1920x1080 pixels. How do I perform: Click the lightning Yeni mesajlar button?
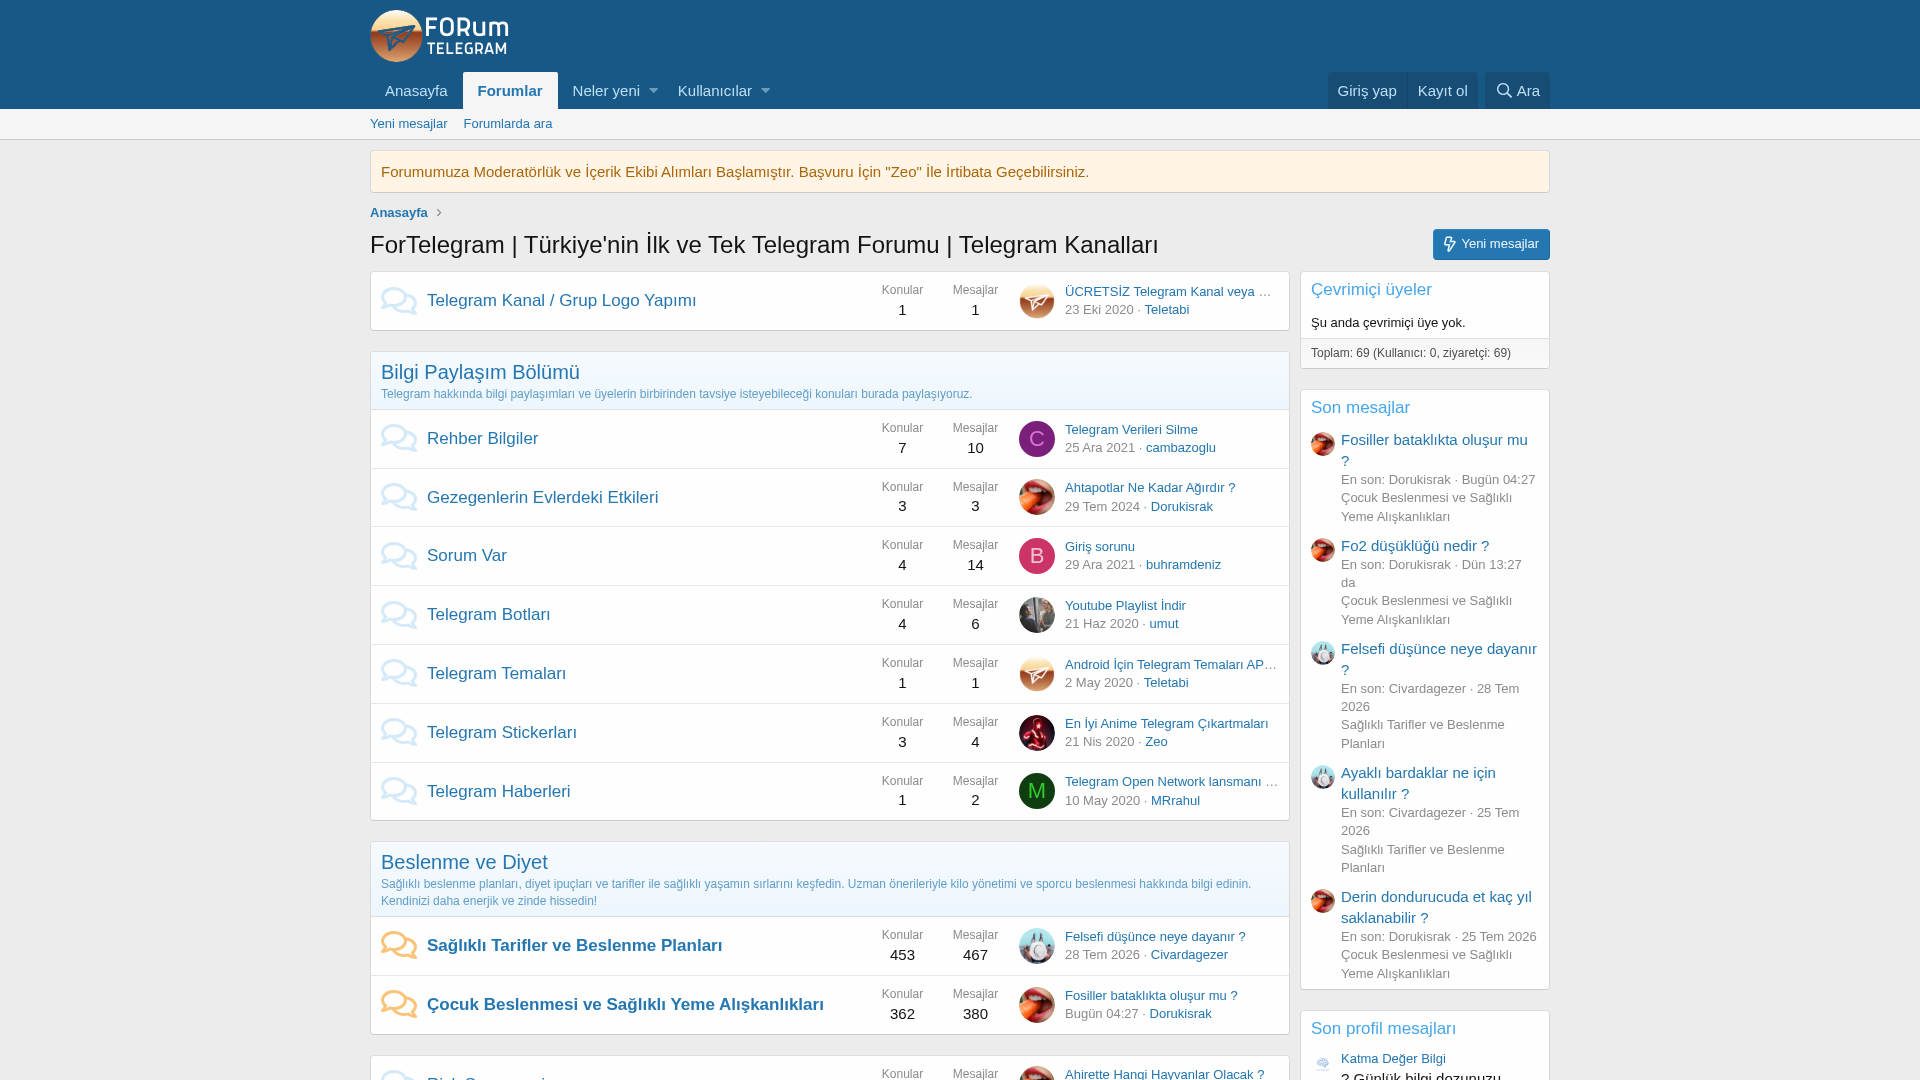pyautogui.click(x=1491, y=244)
